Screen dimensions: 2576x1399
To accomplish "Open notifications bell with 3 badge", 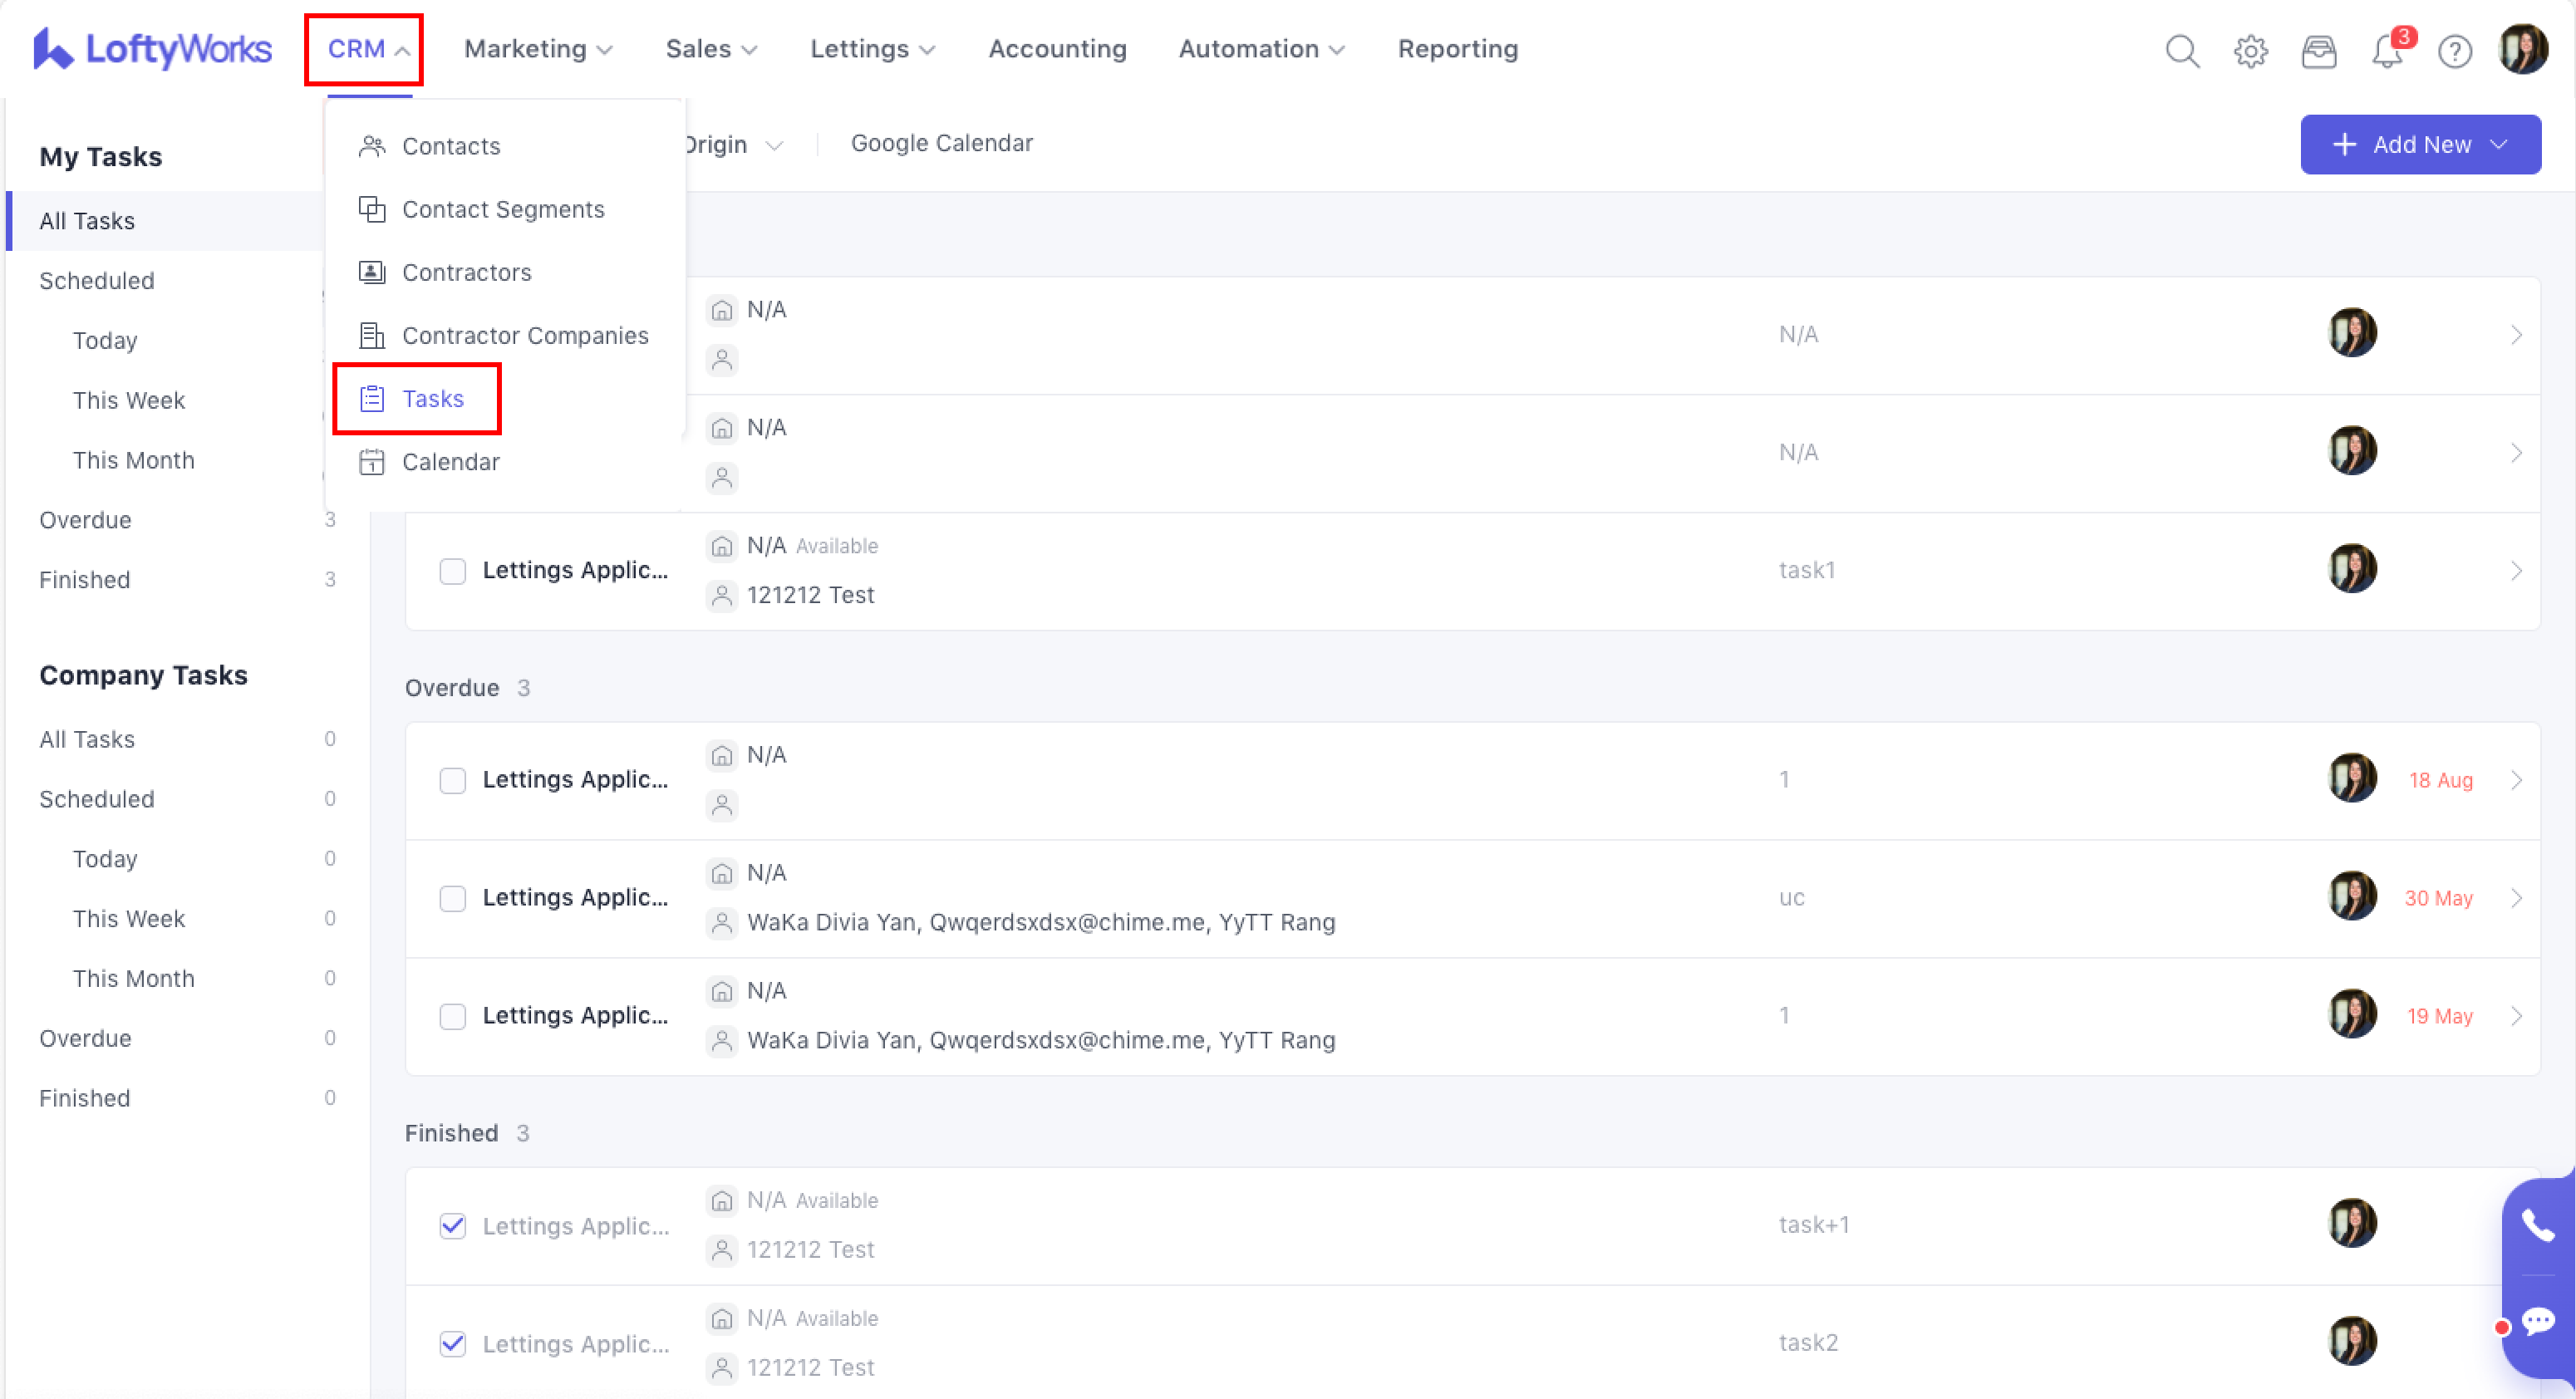I will click(2388, 50).
